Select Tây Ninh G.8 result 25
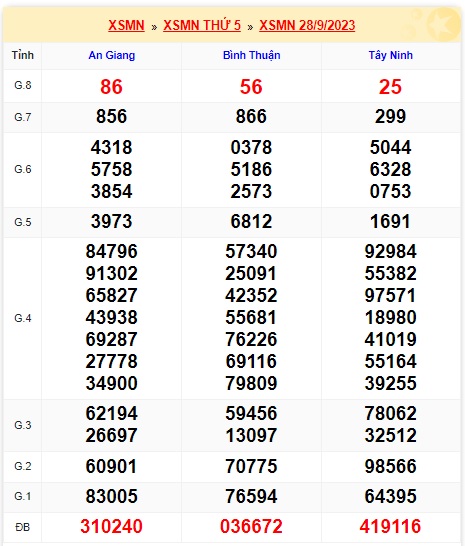The width and height of the screenshot is (465, 546). (x=390, y=87)
